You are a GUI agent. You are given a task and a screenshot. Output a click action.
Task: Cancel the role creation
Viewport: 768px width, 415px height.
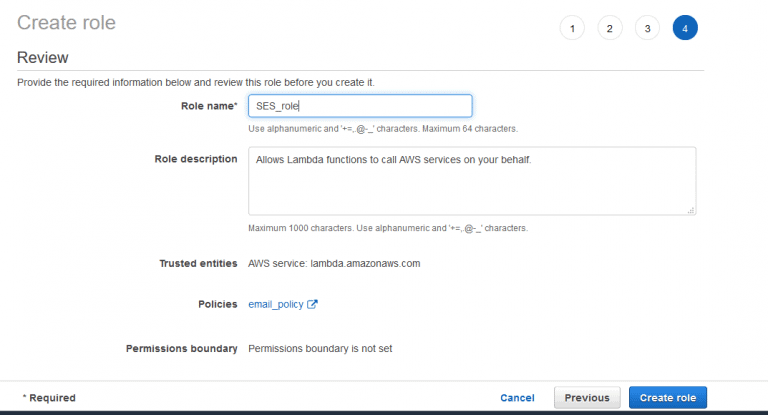(517, 398)
